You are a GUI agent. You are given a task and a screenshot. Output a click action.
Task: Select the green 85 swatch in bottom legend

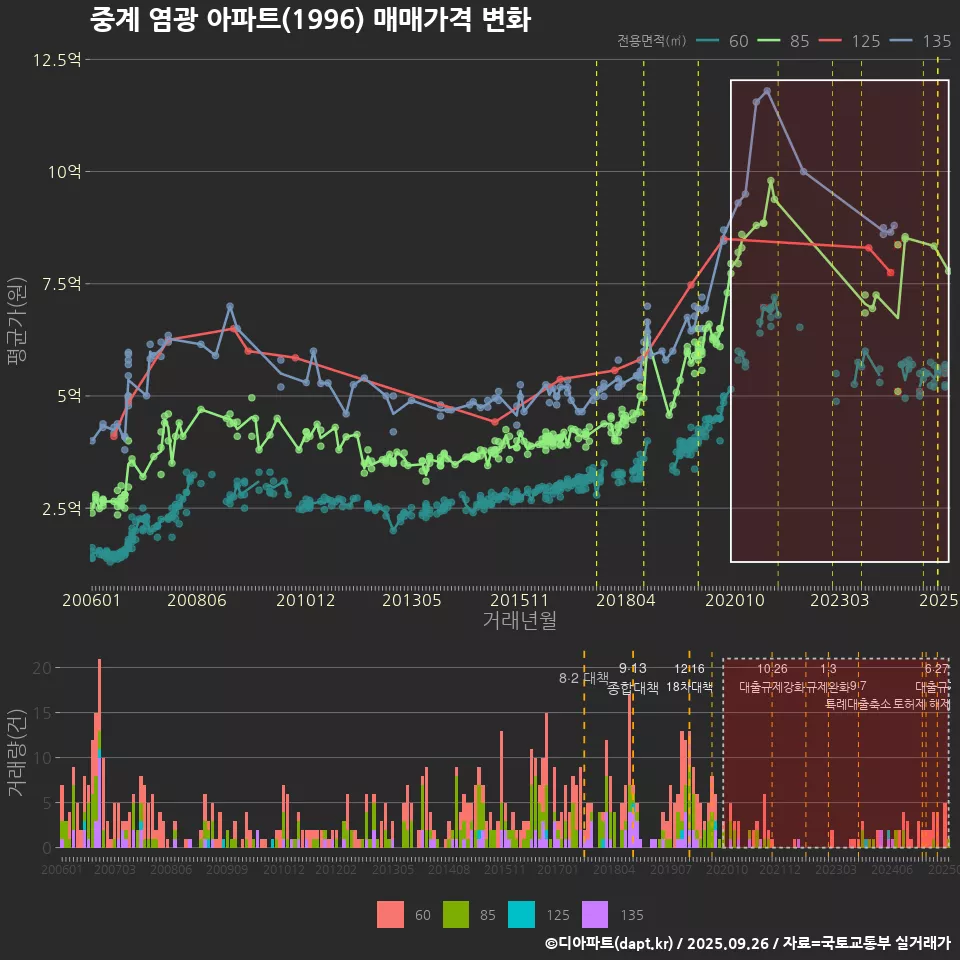pyautogui.click(x=456, y=914)
